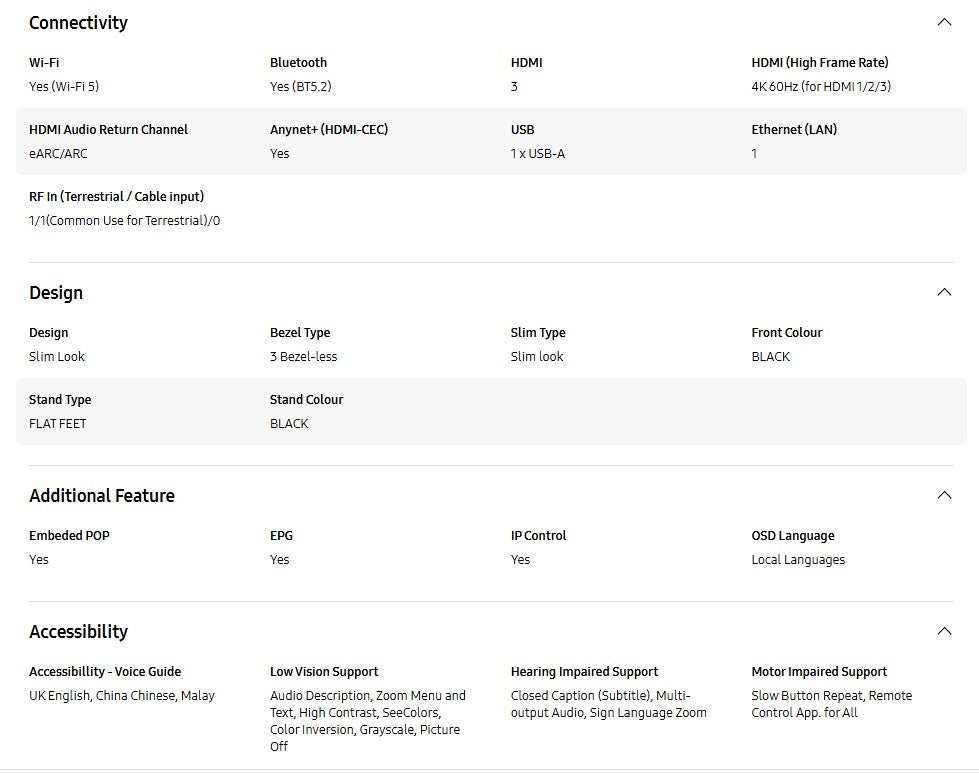Click the Design section heading
979x773 pixels.
[x=56, y=293]
